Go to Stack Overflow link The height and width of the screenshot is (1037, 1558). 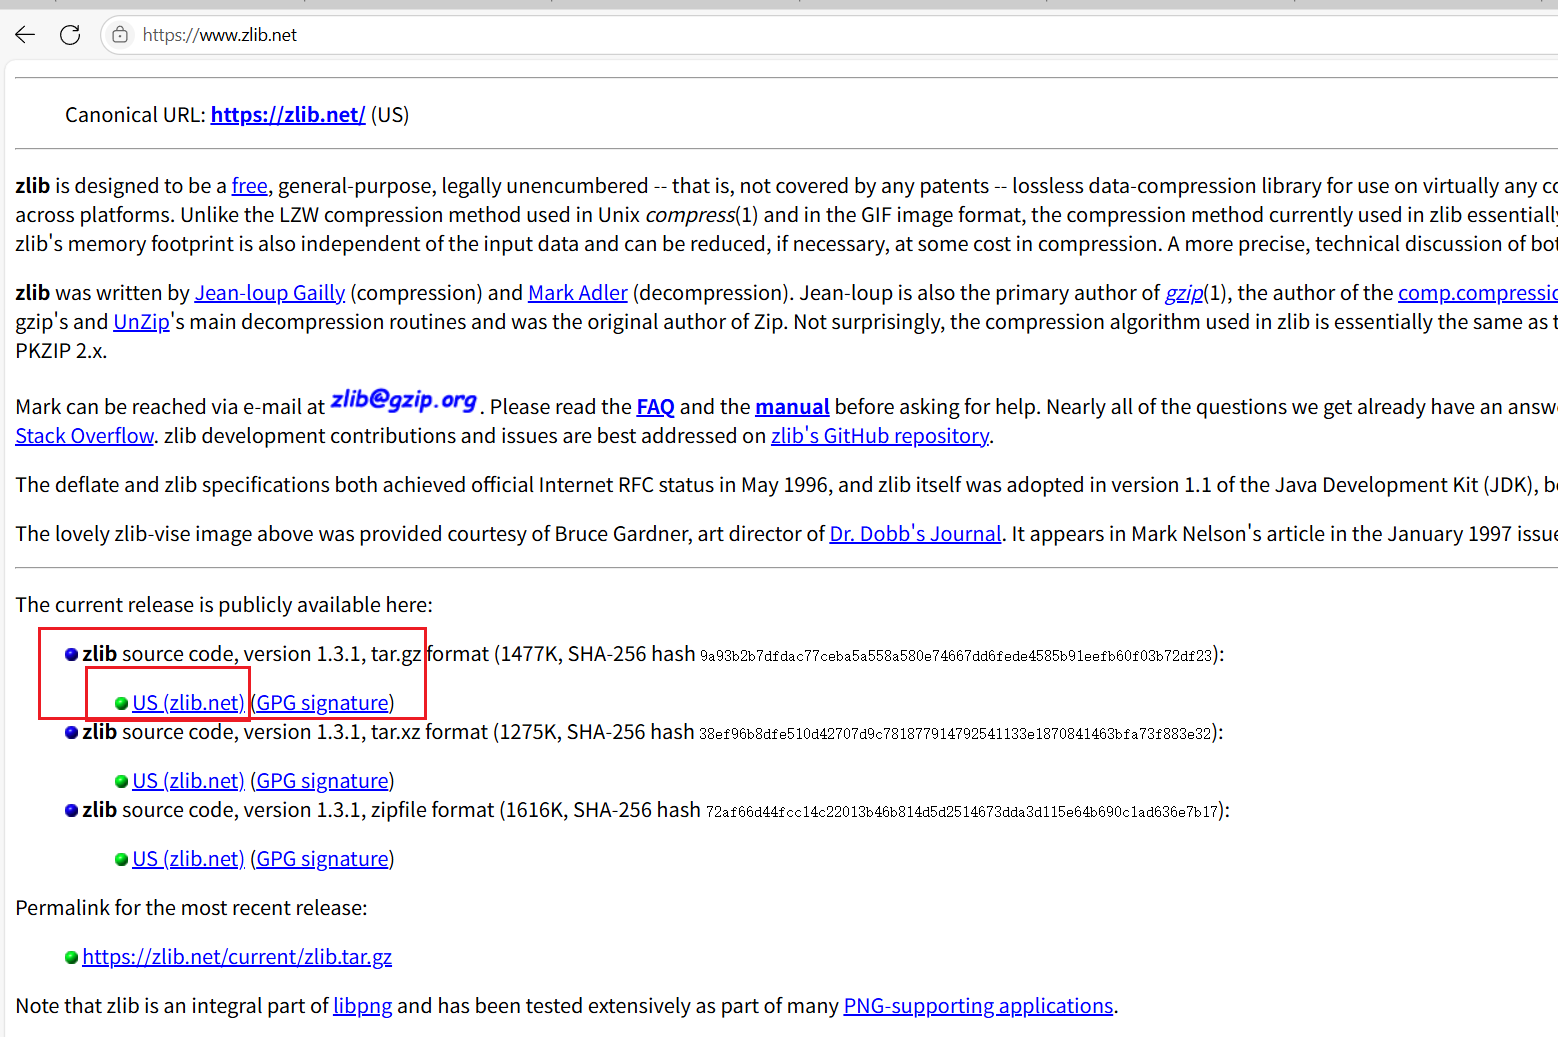tap(85, 436)
